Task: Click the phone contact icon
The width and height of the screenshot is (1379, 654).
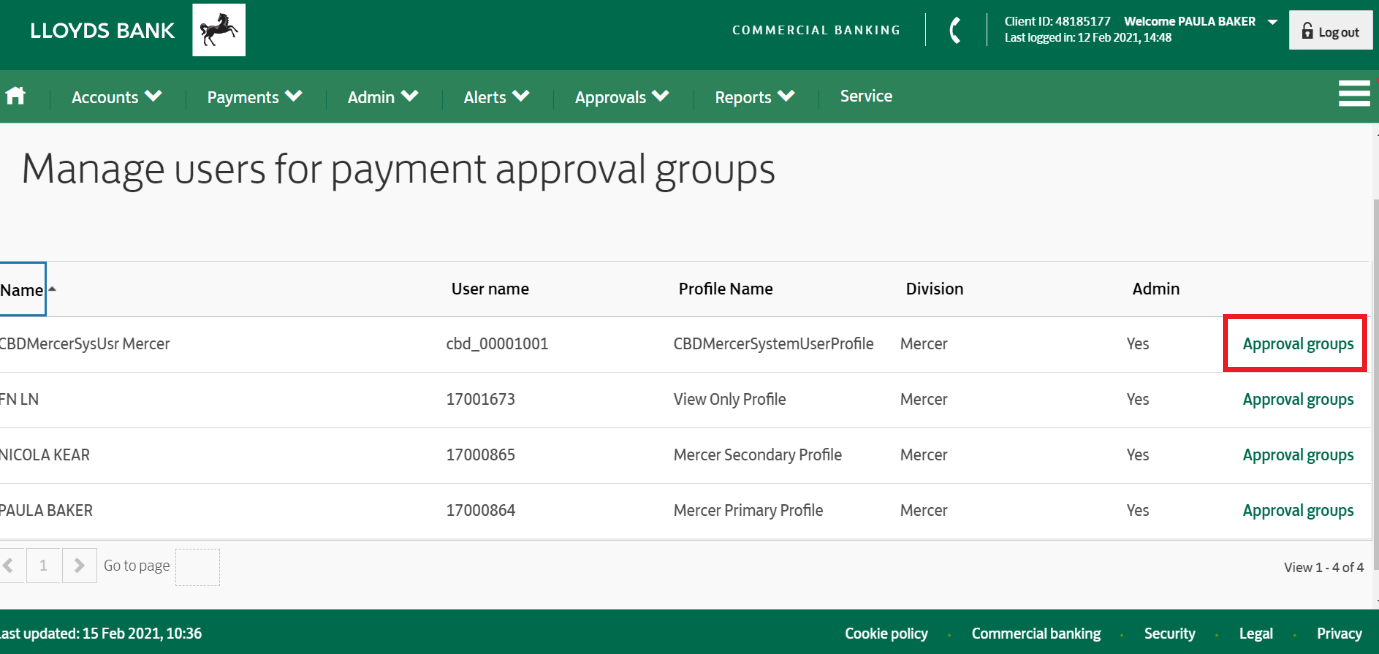Action: click(x=955, y=30)
